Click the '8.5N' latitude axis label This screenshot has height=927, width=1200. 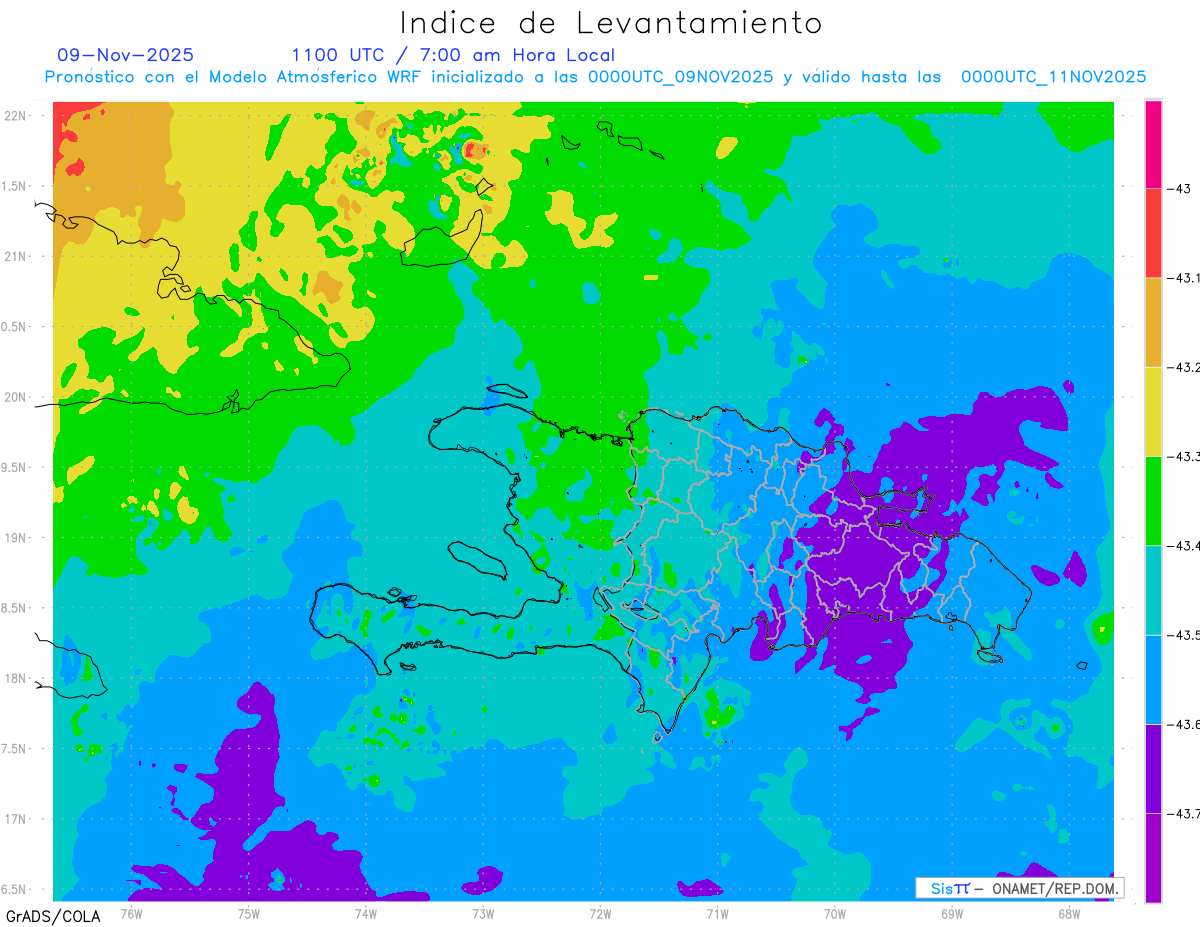point(14,608)
